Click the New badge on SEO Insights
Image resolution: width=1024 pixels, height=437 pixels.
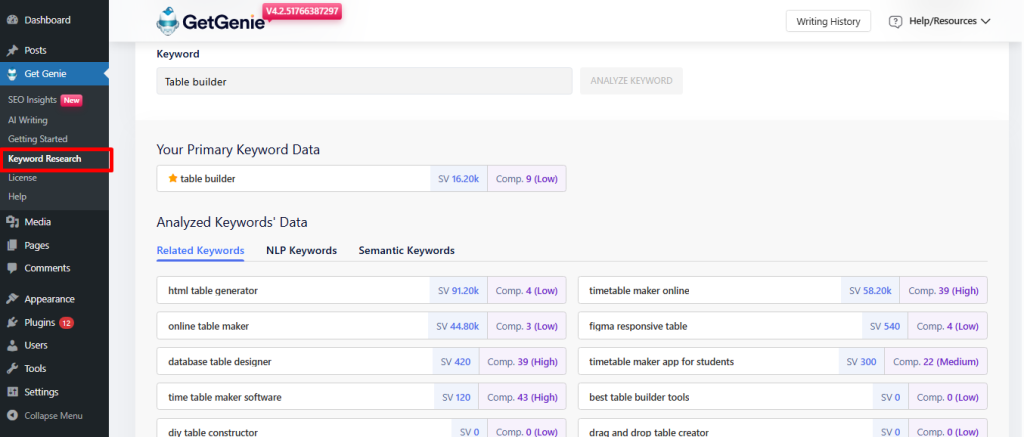(71, 101)
